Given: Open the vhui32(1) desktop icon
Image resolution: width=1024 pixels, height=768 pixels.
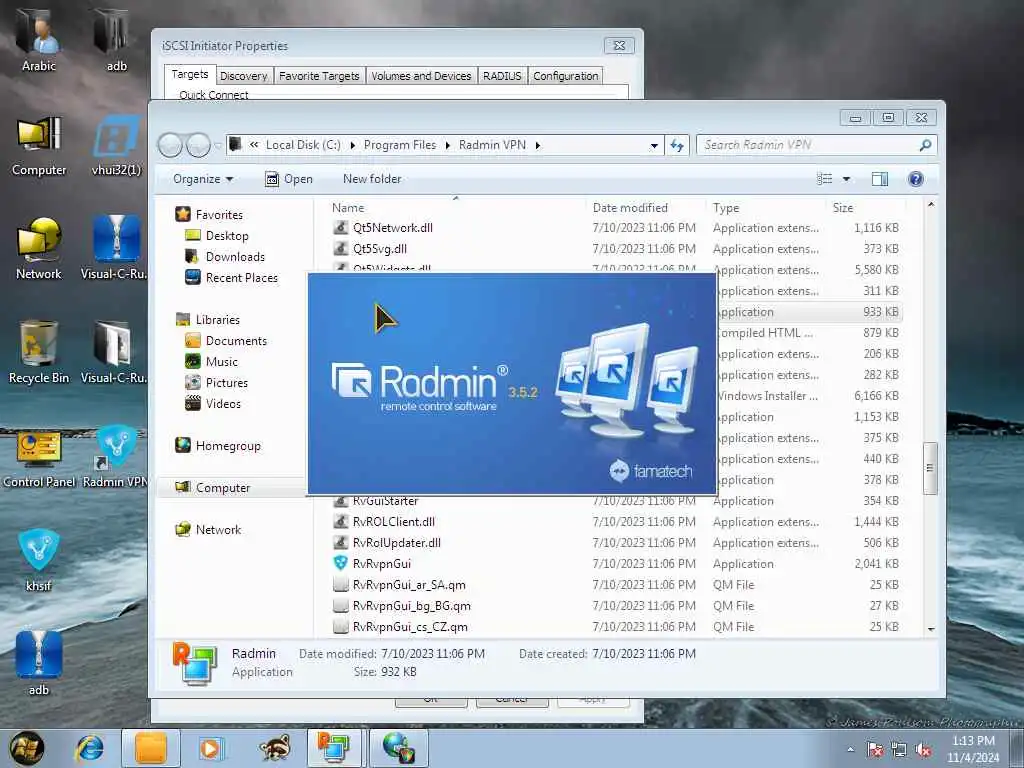Looking at the screenshot, I should click(116, 147).
